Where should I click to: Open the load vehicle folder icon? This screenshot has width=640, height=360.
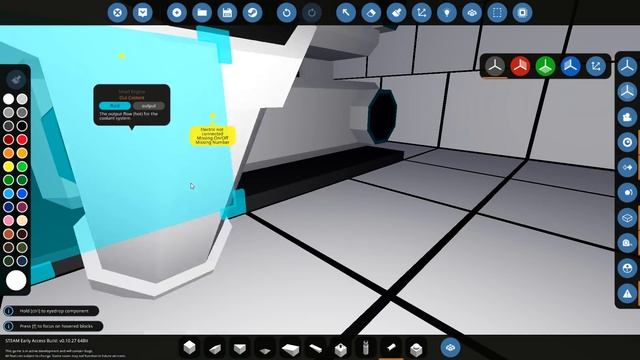202,13
